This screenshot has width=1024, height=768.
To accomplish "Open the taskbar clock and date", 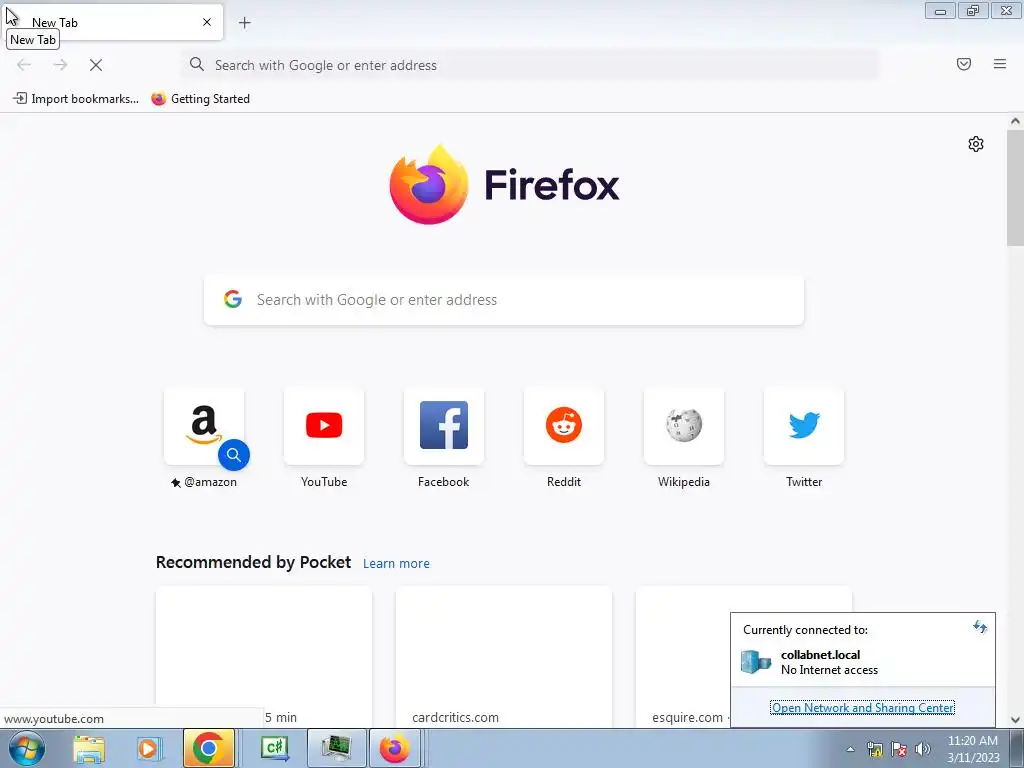I will [x=972, y=749].
